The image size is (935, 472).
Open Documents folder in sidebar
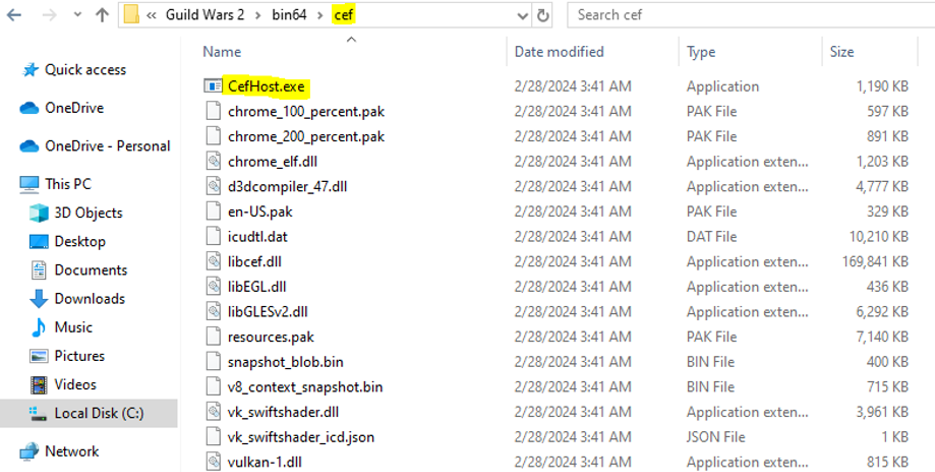pos(91,270)
